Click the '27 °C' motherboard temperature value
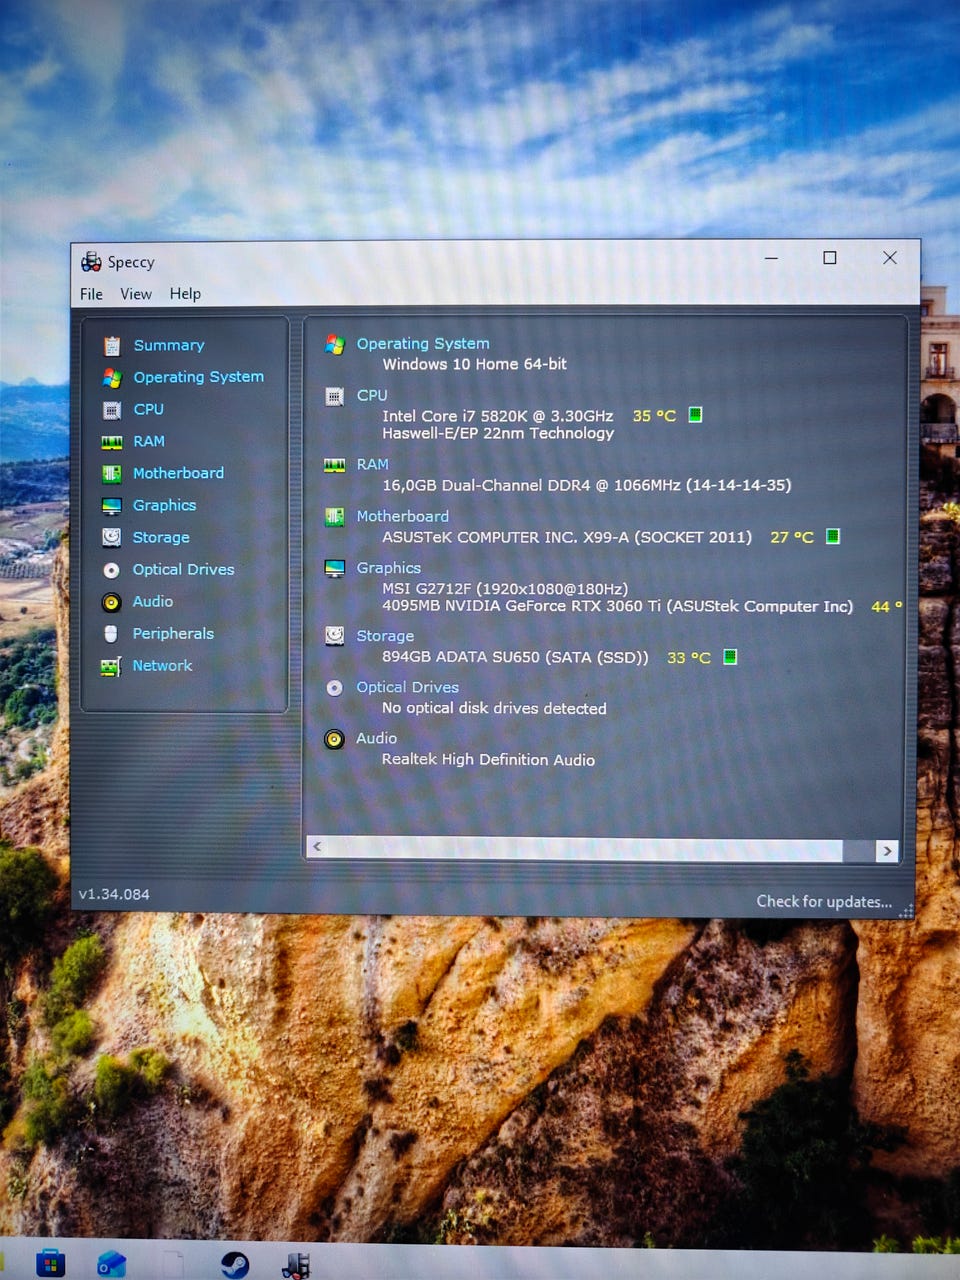This screenshot has height=1280, width=960. click(x=792, y=537)
